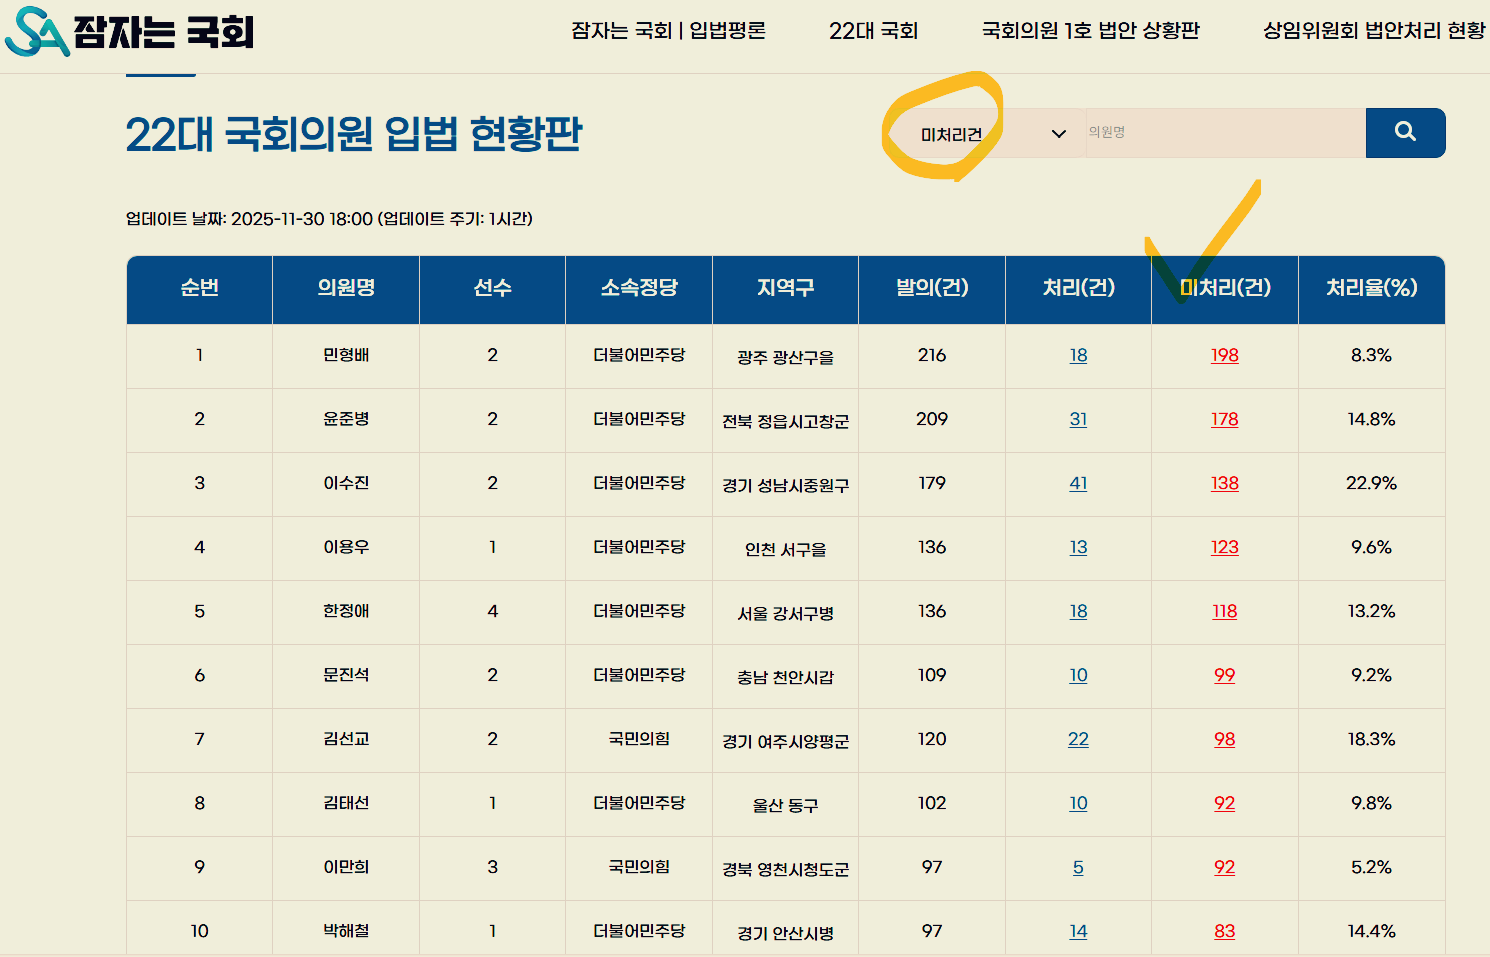Click the 22대 국회의원 입법 현황판 heading

coord(354,134)
